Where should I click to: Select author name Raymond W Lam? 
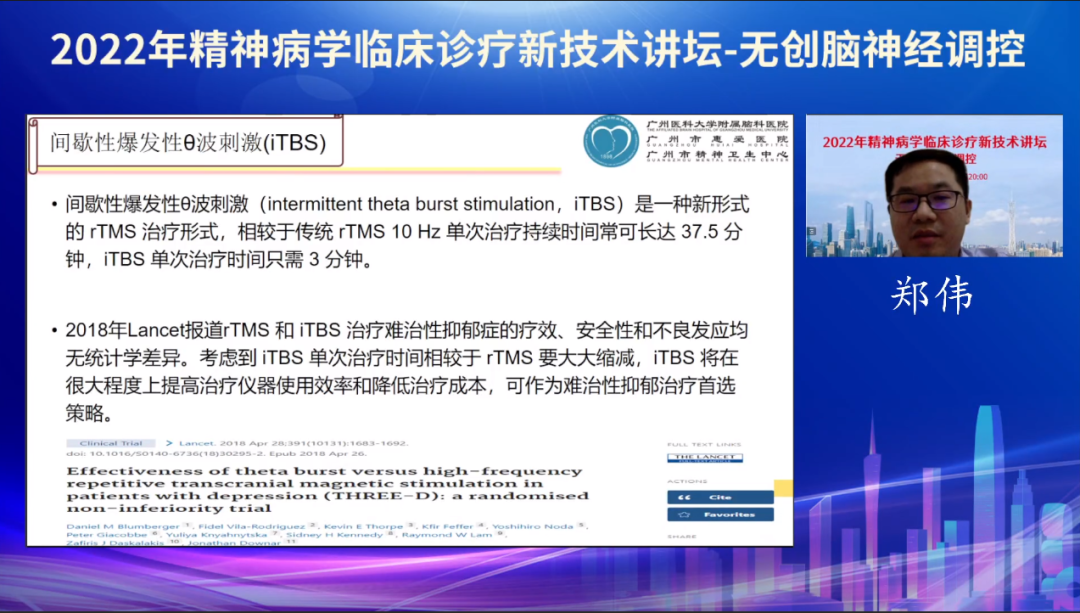click(x=449, y=536)
